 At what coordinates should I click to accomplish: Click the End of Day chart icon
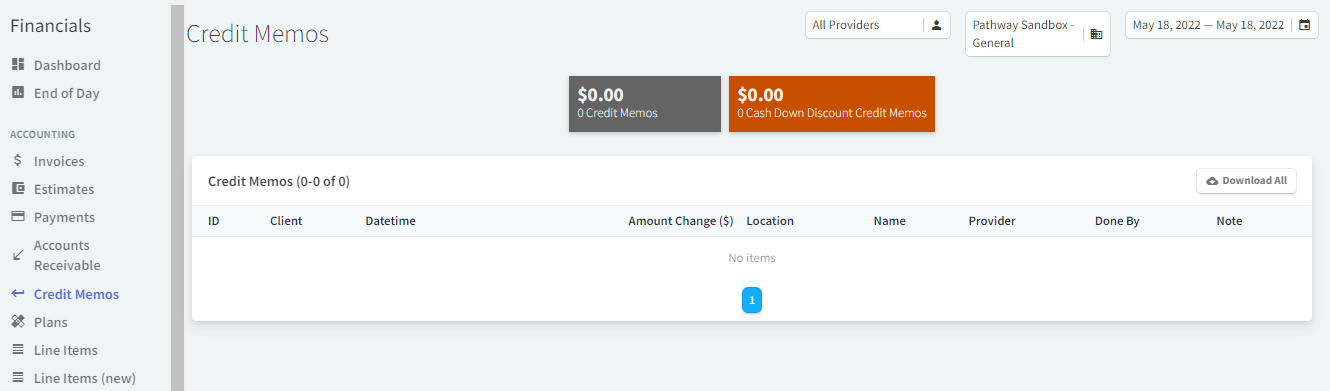(17, 93)
